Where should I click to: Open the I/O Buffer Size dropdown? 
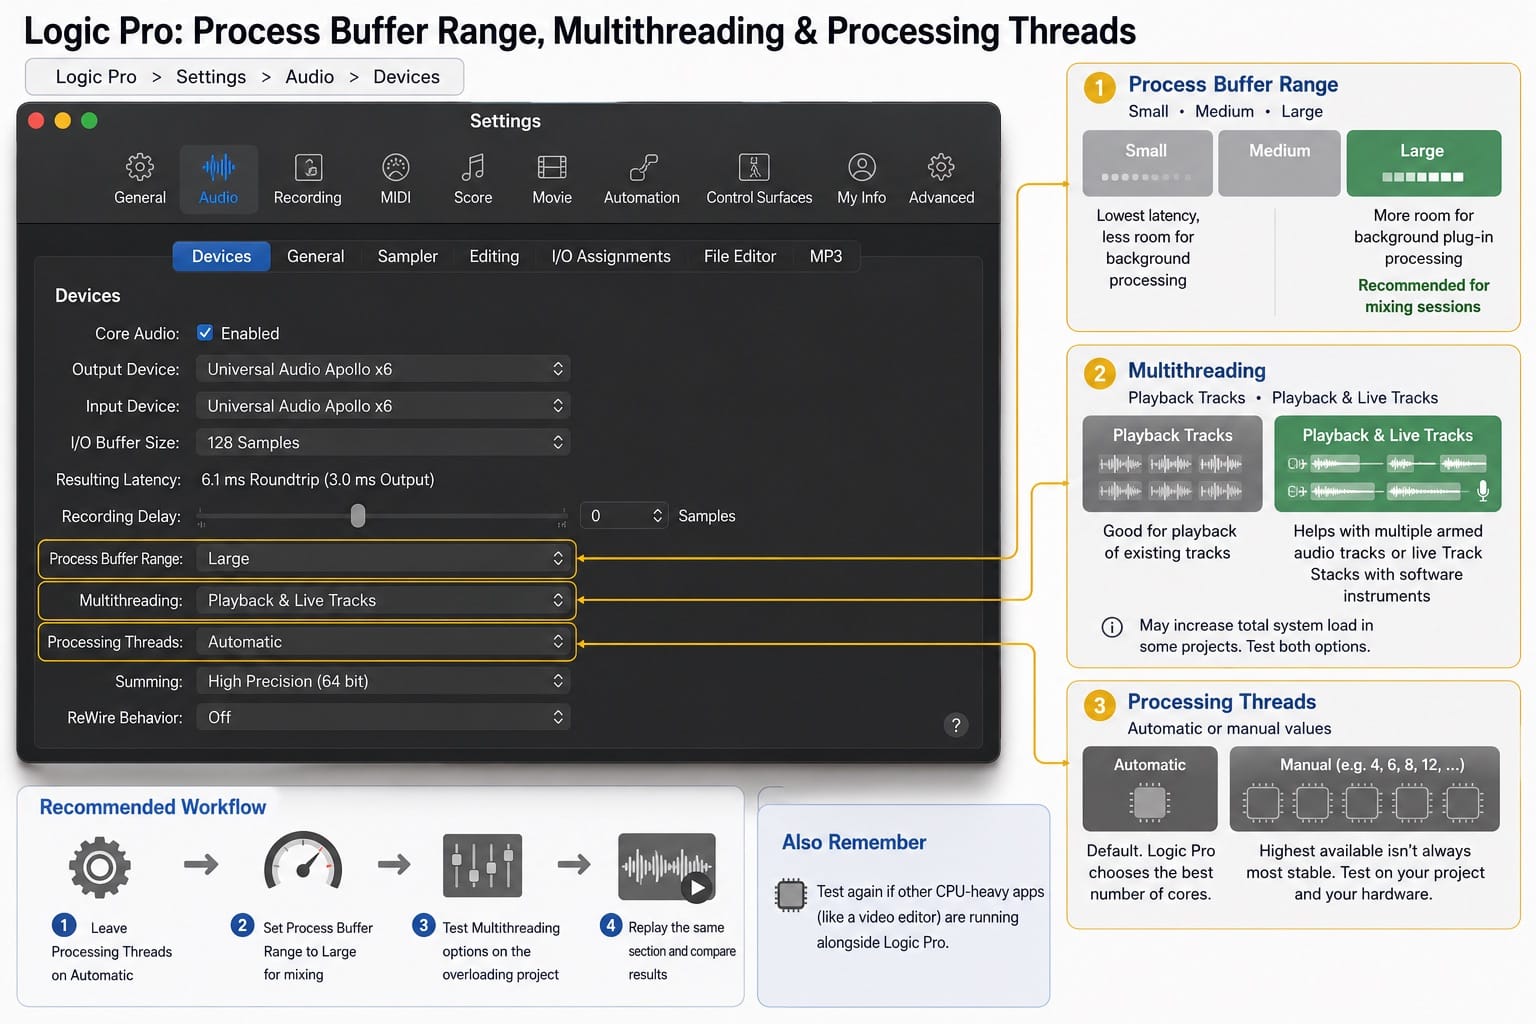[383, 442]
